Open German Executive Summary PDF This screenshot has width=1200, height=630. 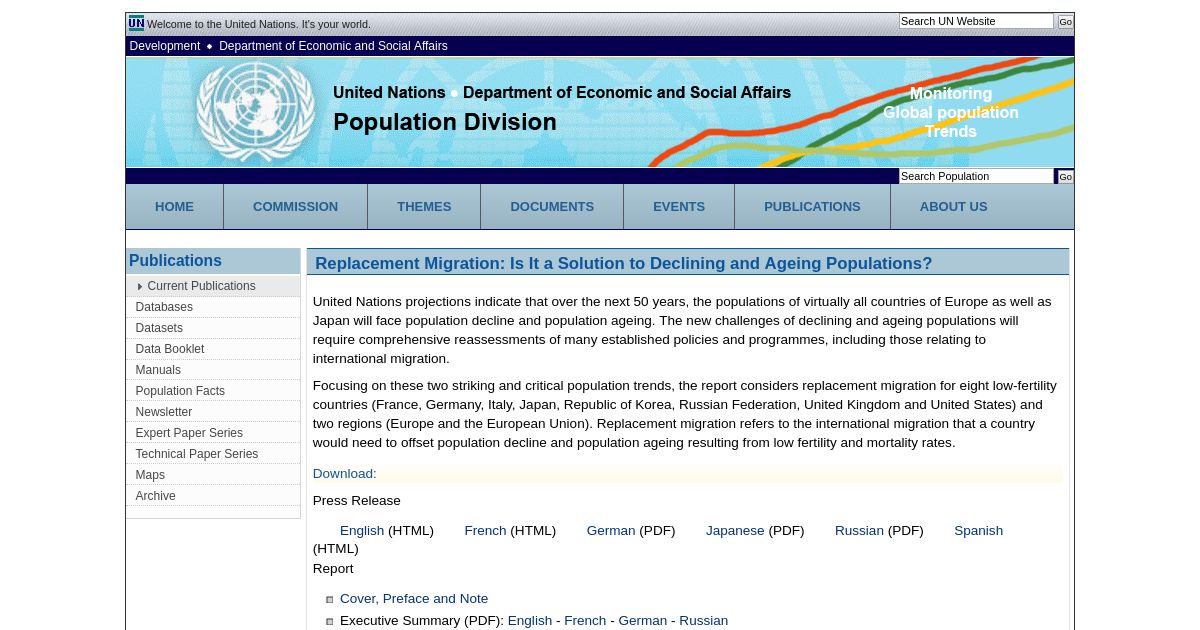pyautogui.click(x=643, y=621)
